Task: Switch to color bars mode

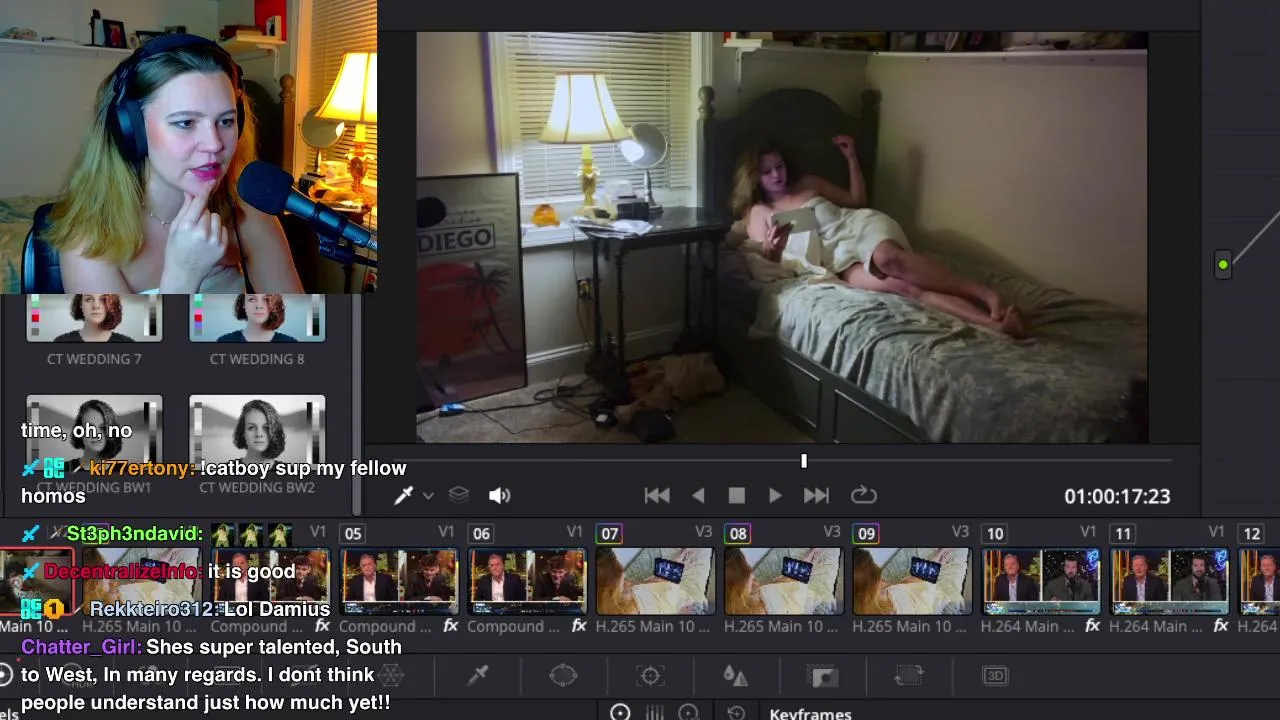Action: point(655,712)
